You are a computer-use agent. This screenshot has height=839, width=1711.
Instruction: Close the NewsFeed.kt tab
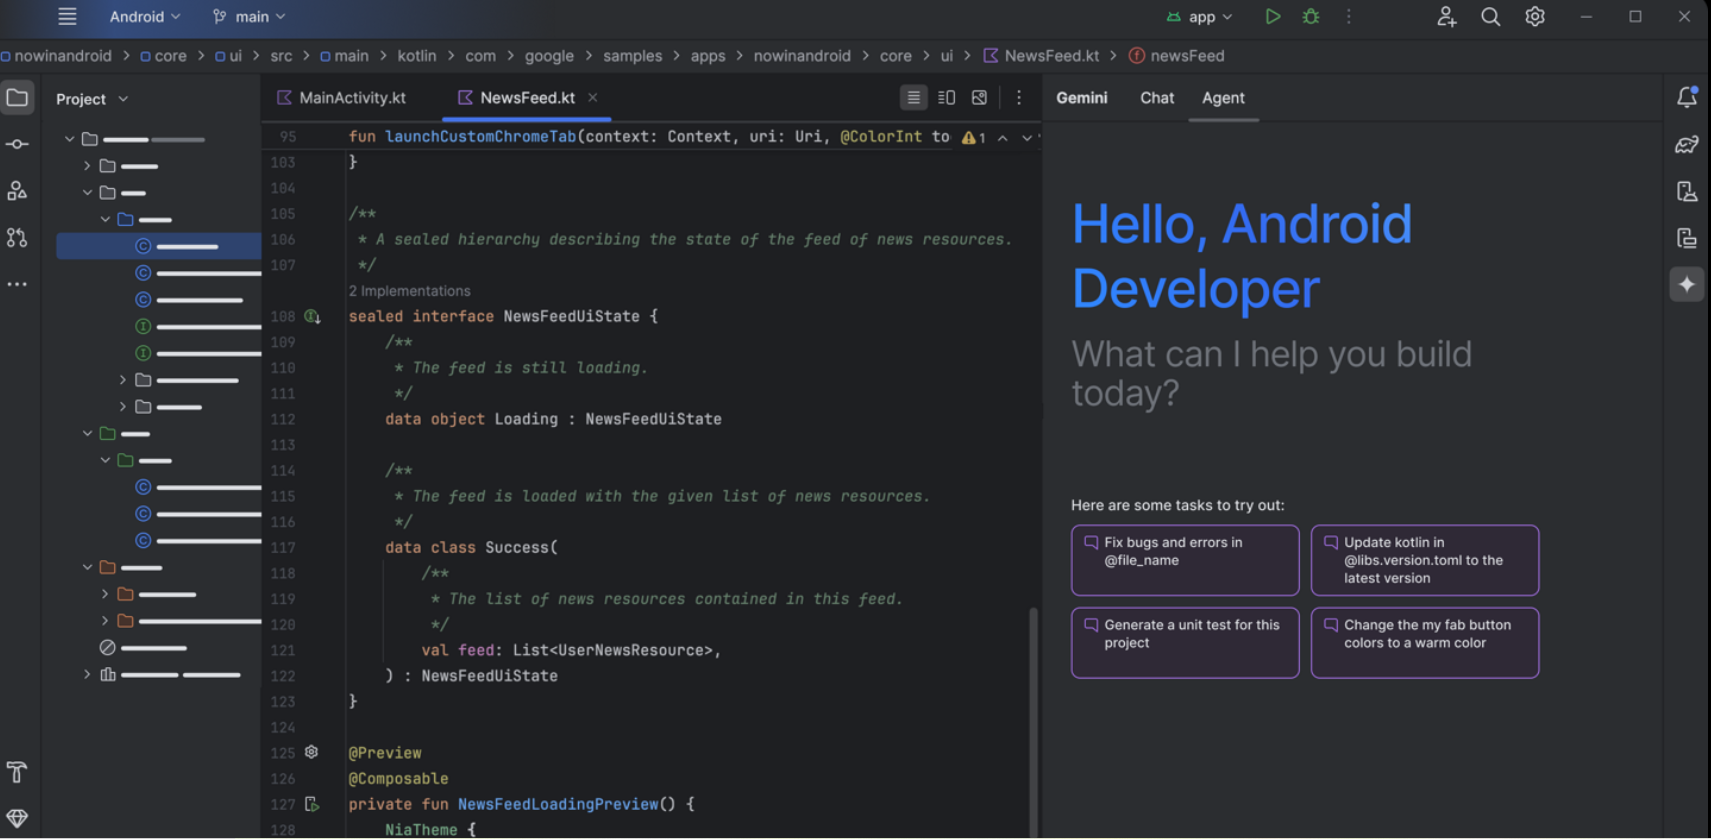593,97
